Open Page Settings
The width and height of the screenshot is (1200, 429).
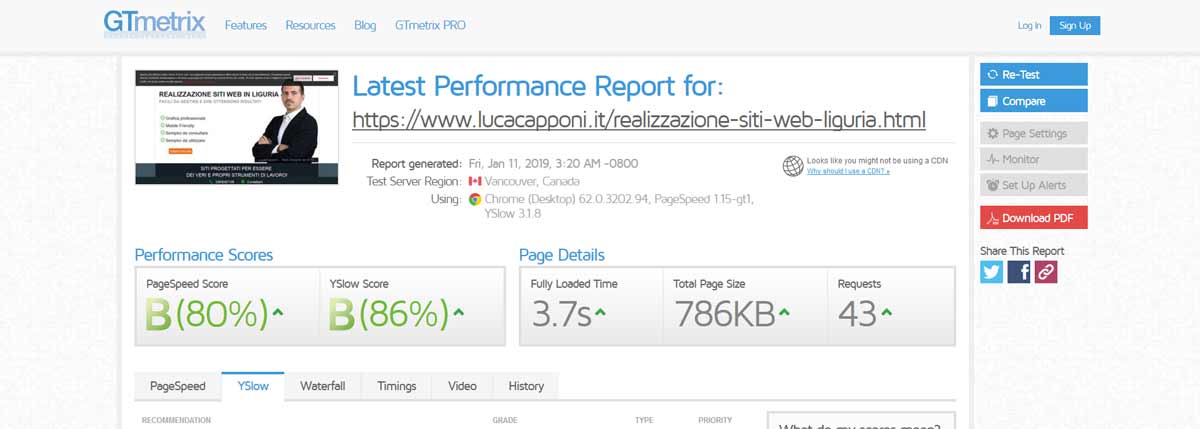click(1033, 133)
